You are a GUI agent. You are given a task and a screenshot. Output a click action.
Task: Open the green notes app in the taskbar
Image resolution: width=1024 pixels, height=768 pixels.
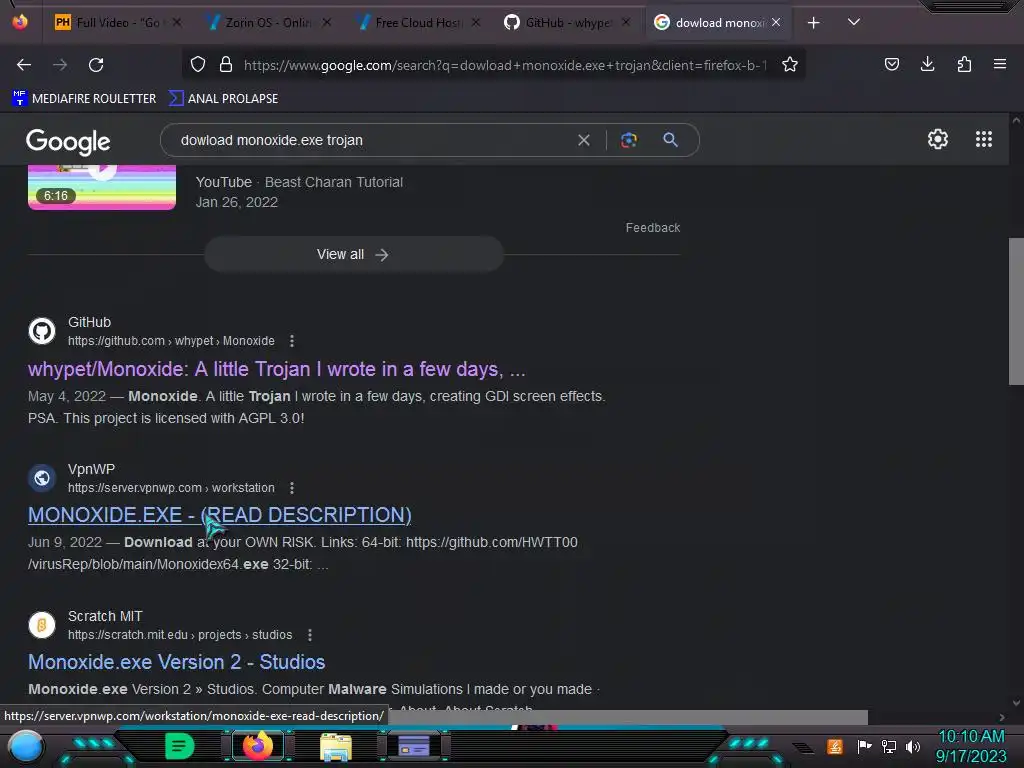(x=179, y=746)
